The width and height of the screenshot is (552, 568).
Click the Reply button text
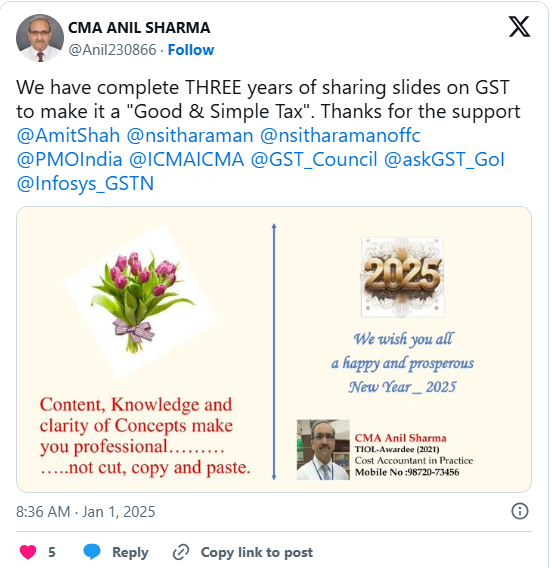click(130, 552)
